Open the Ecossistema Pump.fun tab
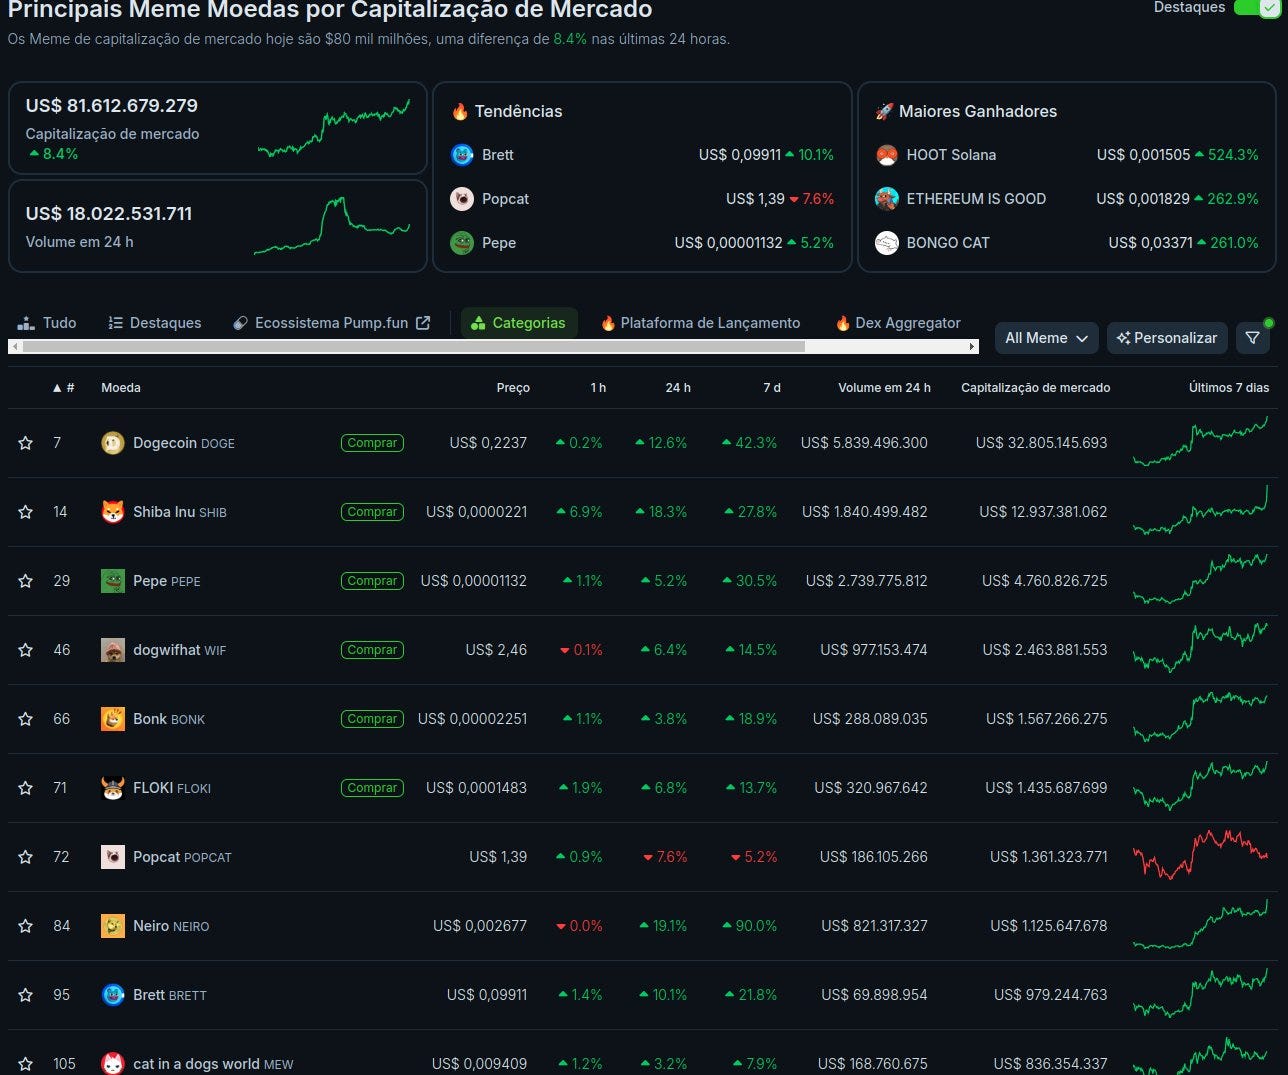 (331, 323)
